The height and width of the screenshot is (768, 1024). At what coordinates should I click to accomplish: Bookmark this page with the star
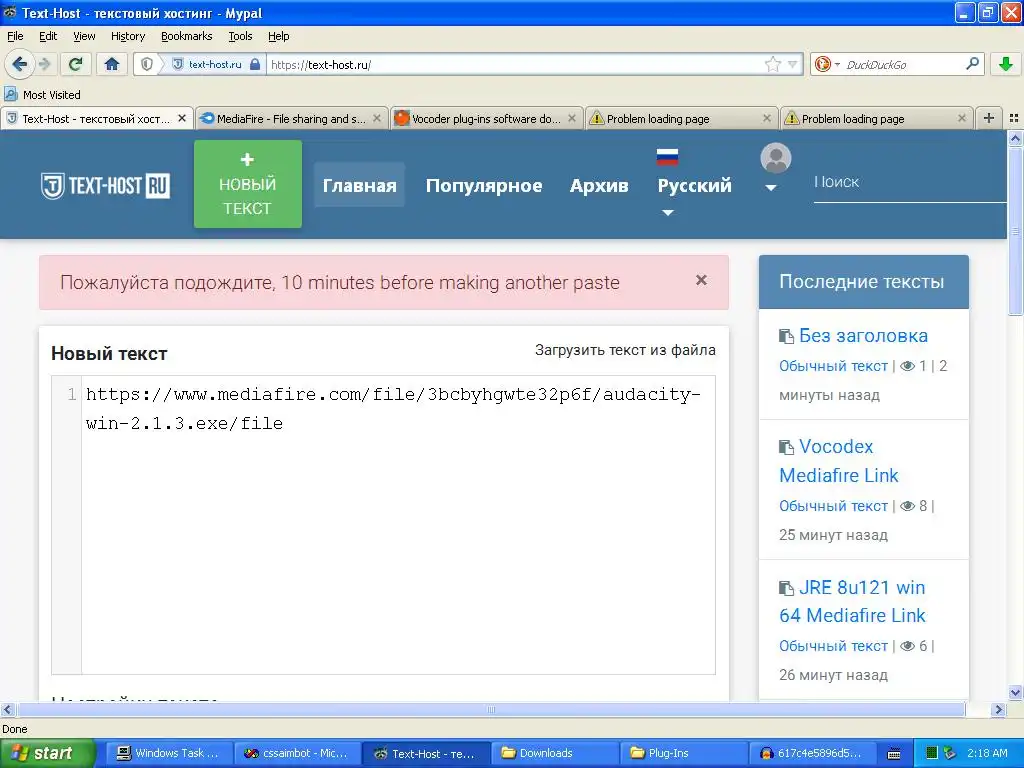click(772, 64)
